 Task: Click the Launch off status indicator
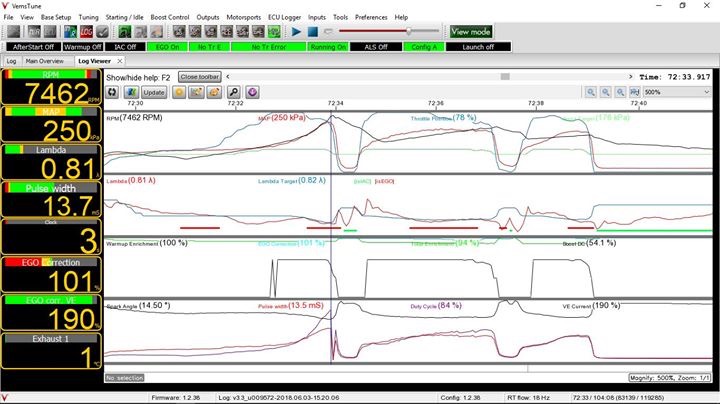click(478, 47)
